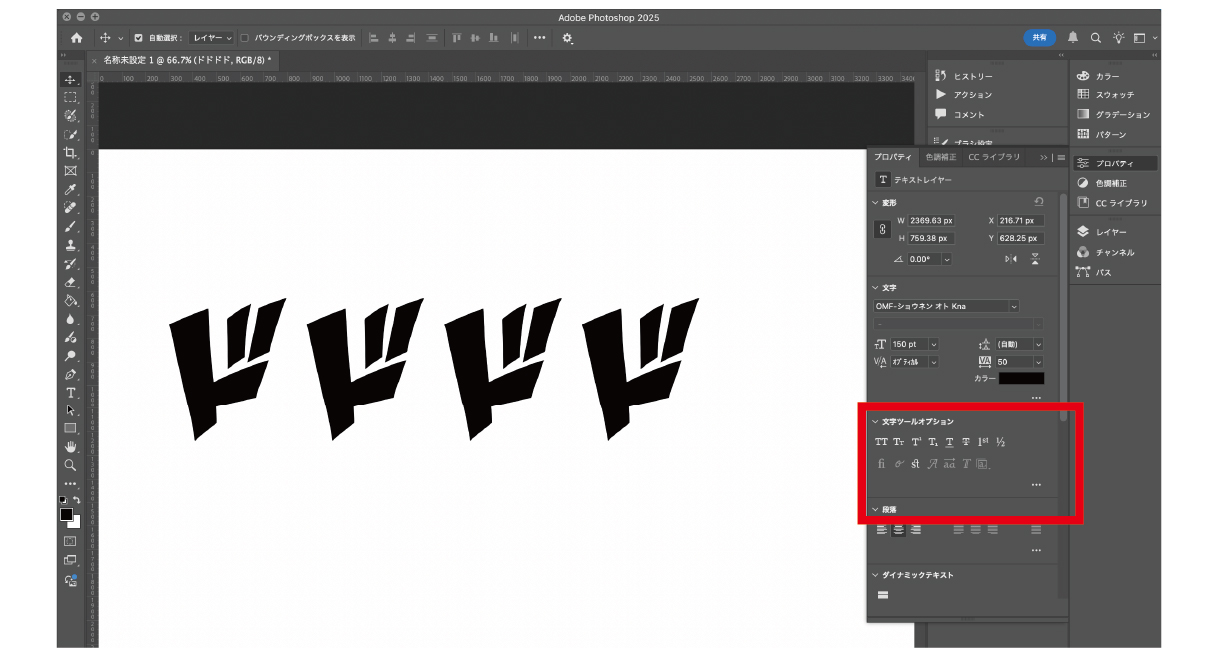Click the Home icon in options bar
1218x648 pixels.
click(x=76, y=38)
